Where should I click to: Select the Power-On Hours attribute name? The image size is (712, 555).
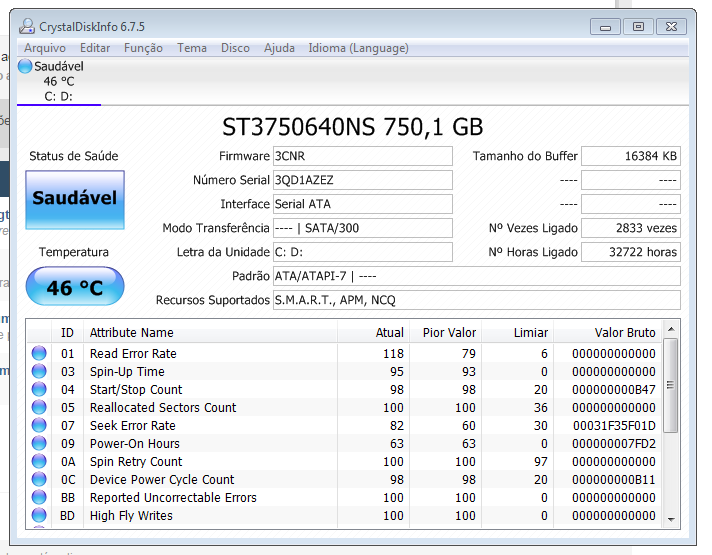(x=135, y=443)
